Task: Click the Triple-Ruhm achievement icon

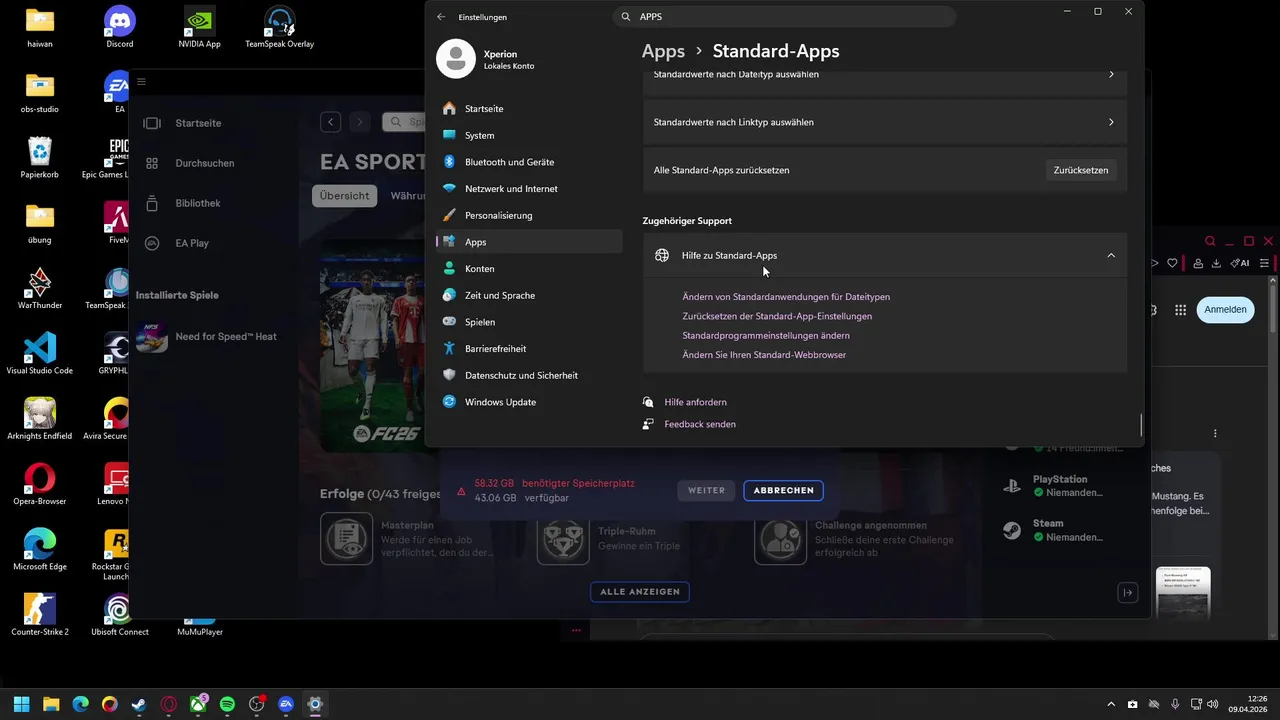Action: tap(563, 538)
